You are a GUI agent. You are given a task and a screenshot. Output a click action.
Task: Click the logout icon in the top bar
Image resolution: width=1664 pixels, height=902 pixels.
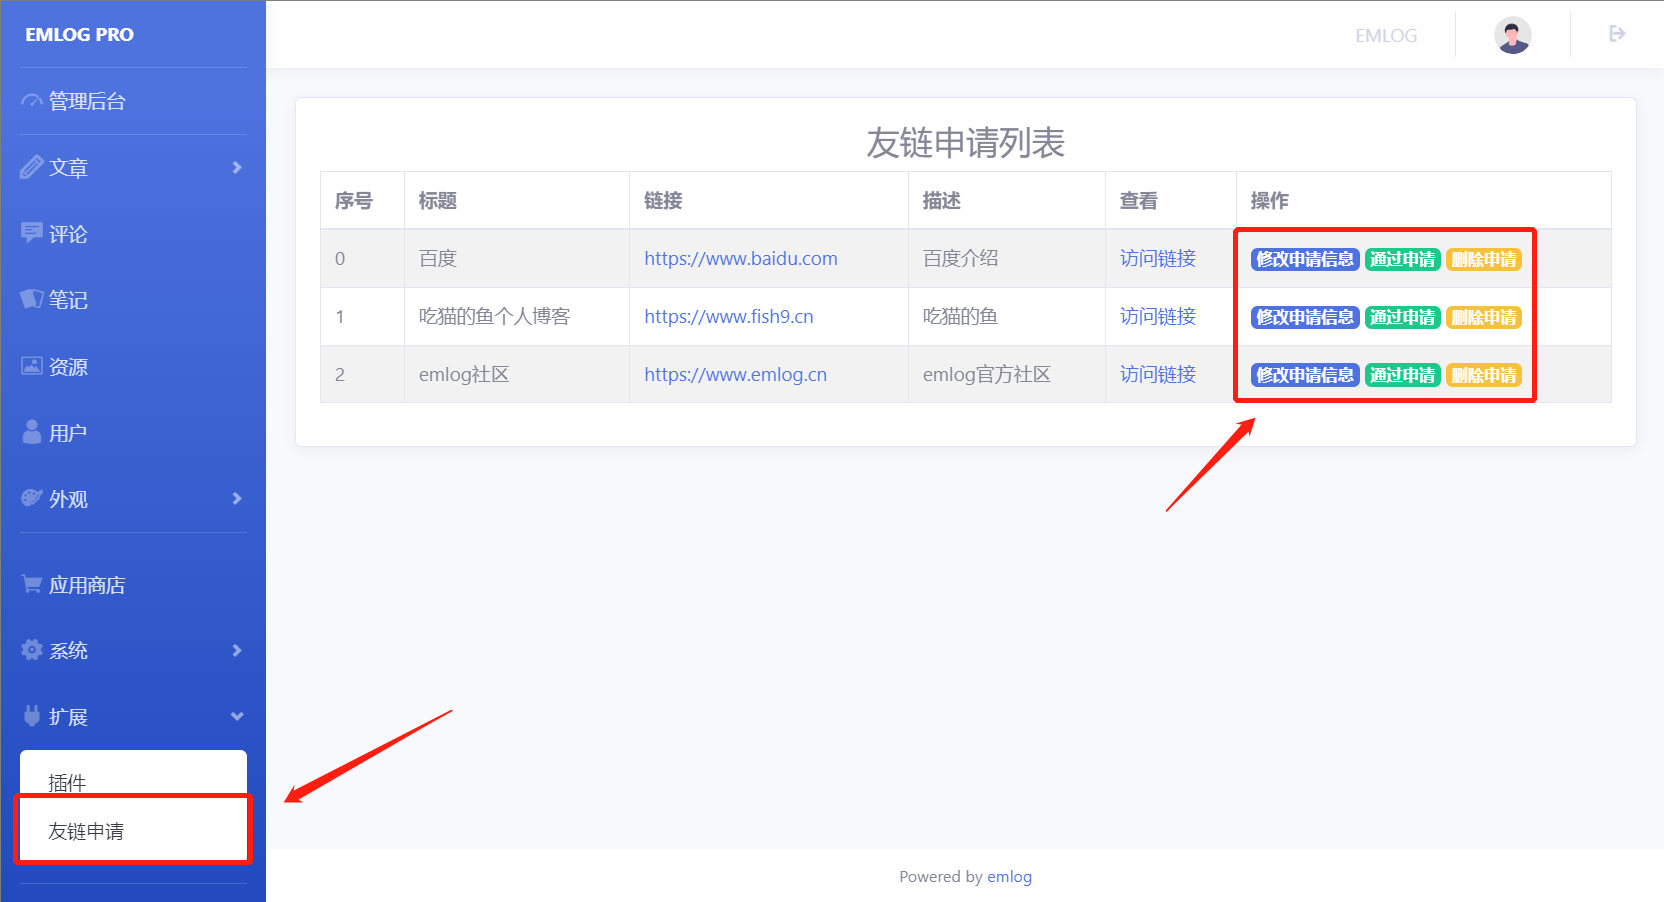pos(1617,34)
